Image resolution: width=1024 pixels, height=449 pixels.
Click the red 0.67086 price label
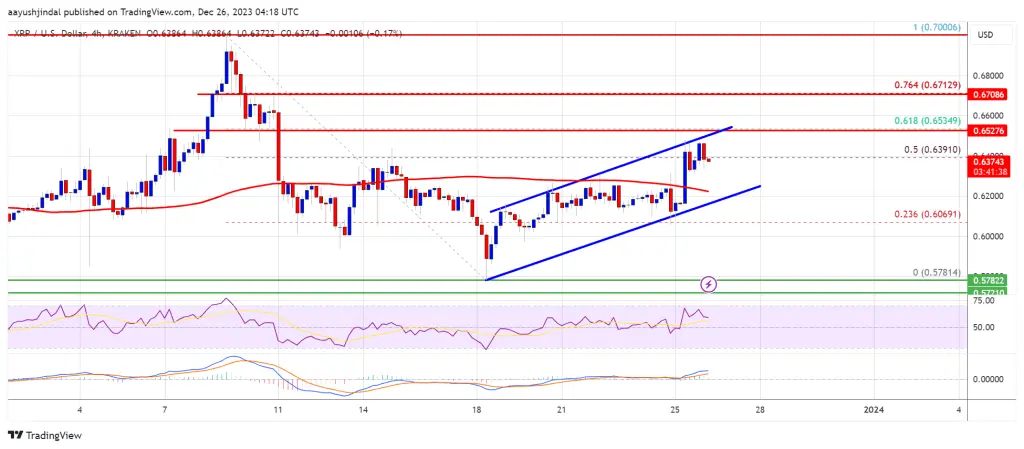[987, 95]
